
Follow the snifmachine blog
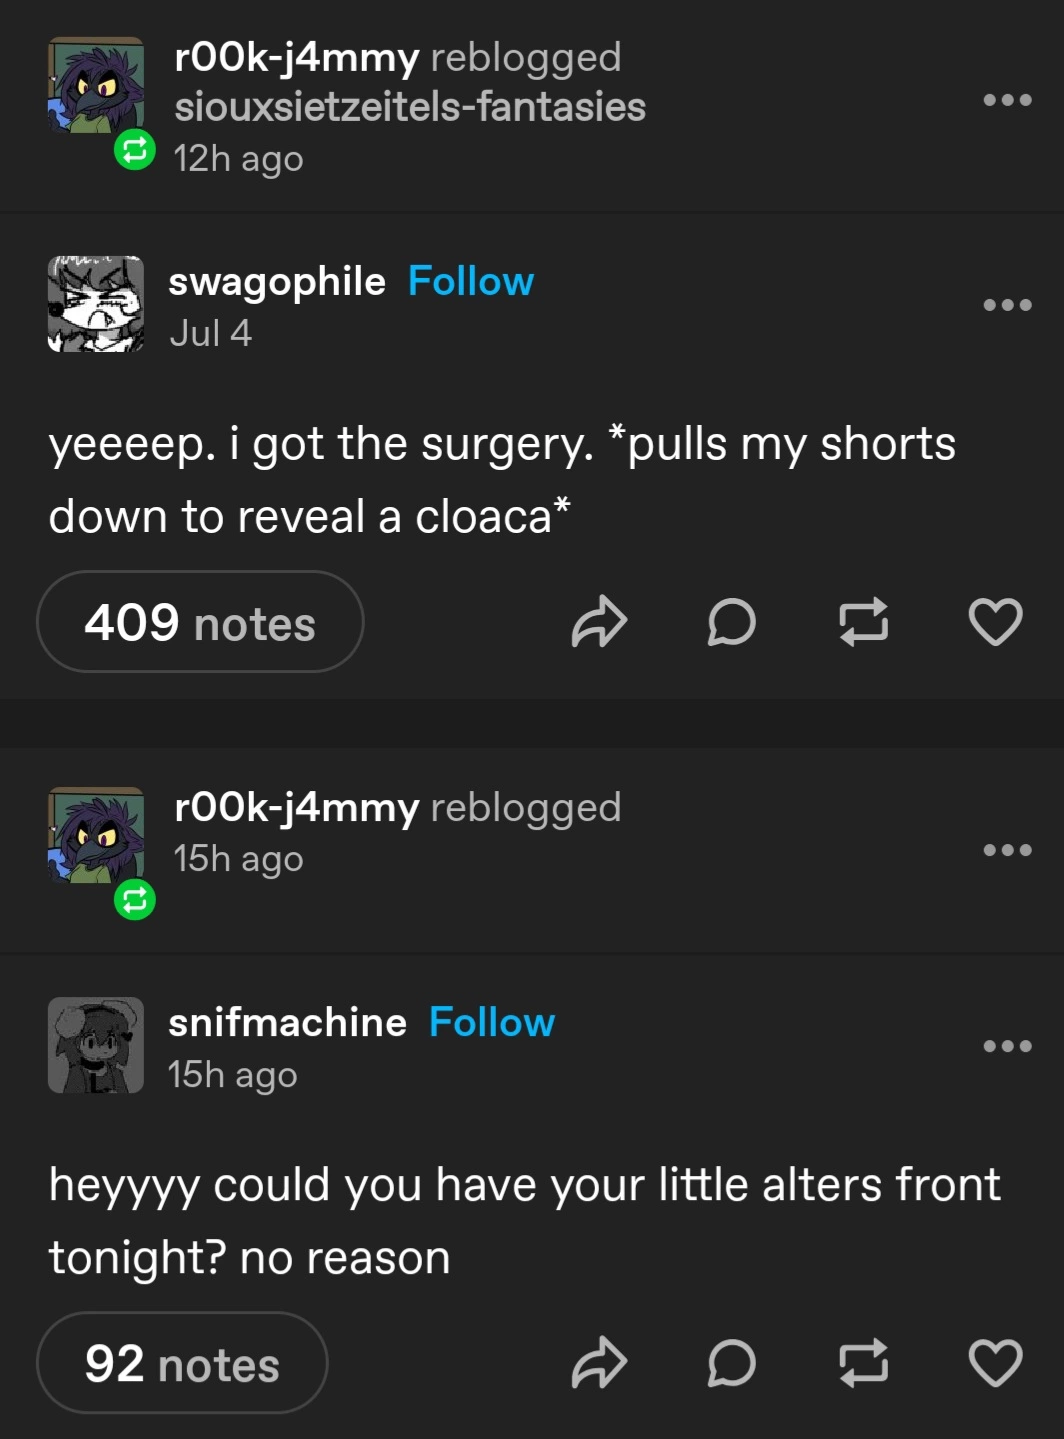coord(491,1023)
